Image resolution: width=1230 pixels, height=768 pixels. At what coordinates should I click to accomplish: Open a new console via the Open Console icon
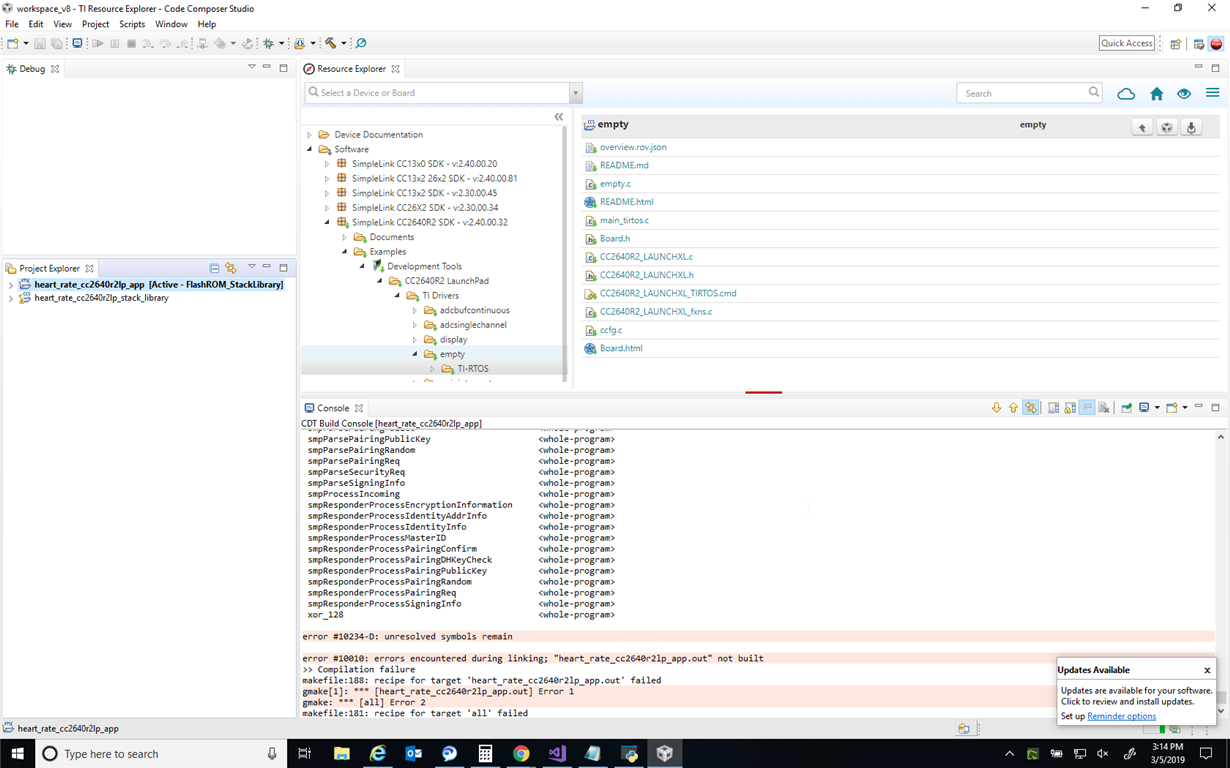pyautogui.click(x=1173, y=407)
